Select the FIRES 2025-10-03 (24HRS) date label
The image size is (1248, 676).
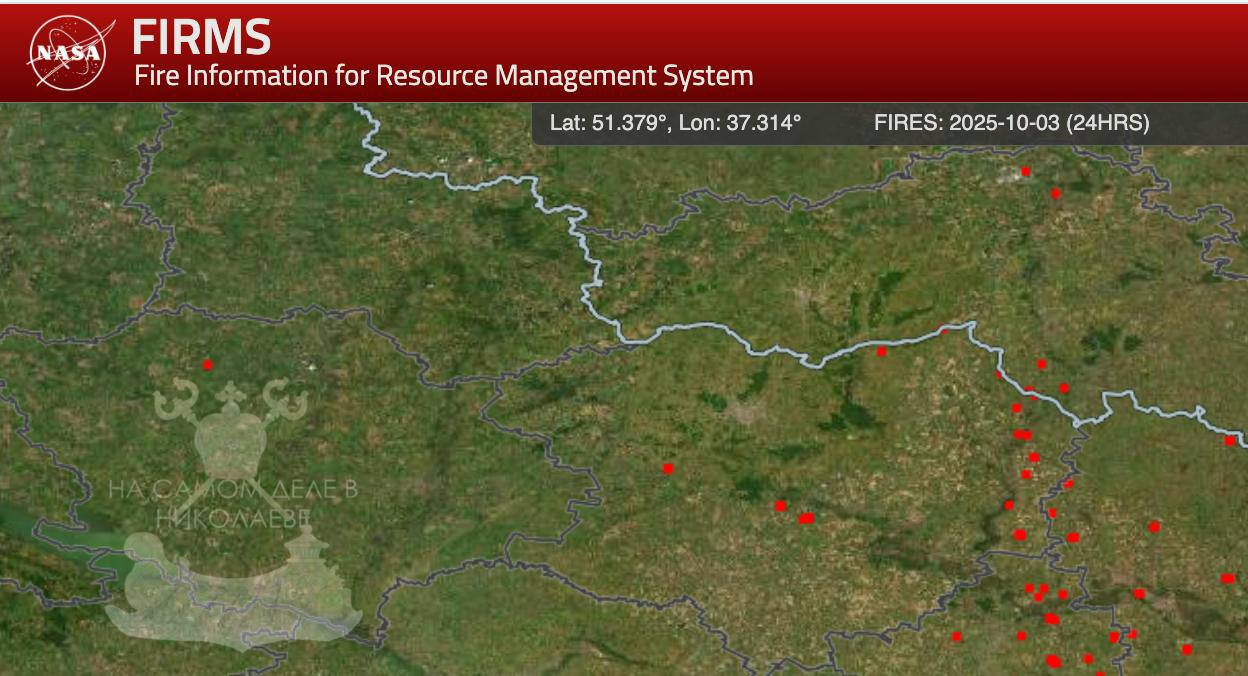[x=1011, y=123]
